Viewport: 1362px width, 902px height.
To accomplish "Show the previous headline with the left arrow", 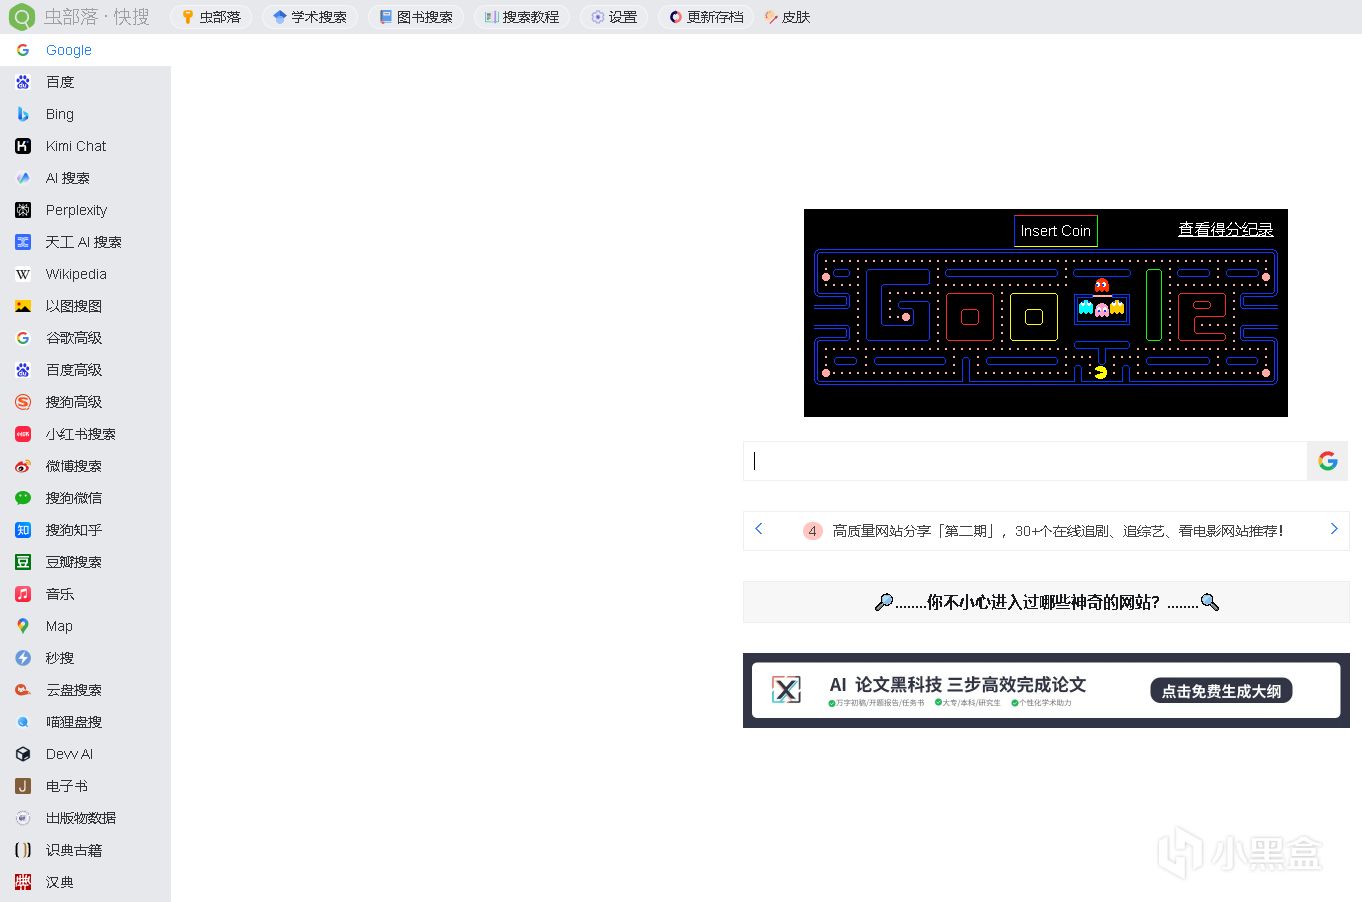I will coord(759,529).
